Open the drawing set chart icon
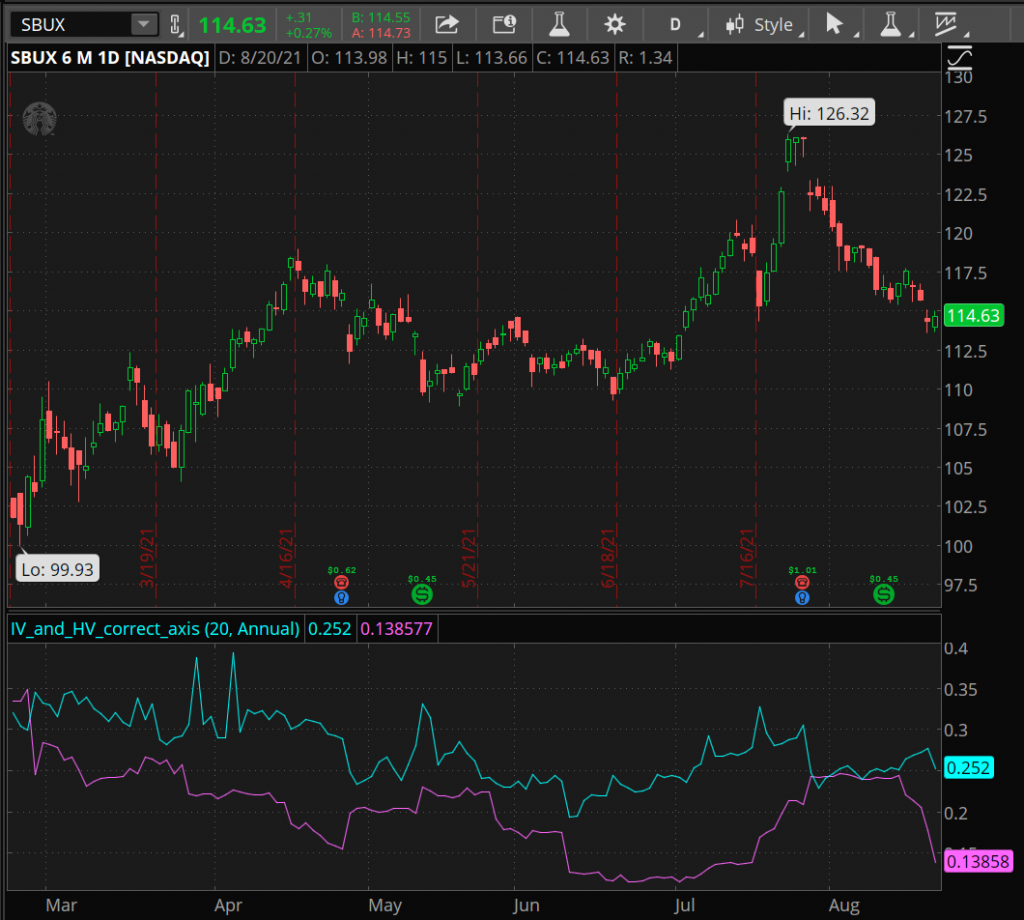The image size is (1024, 920). [x=946, y=25]
